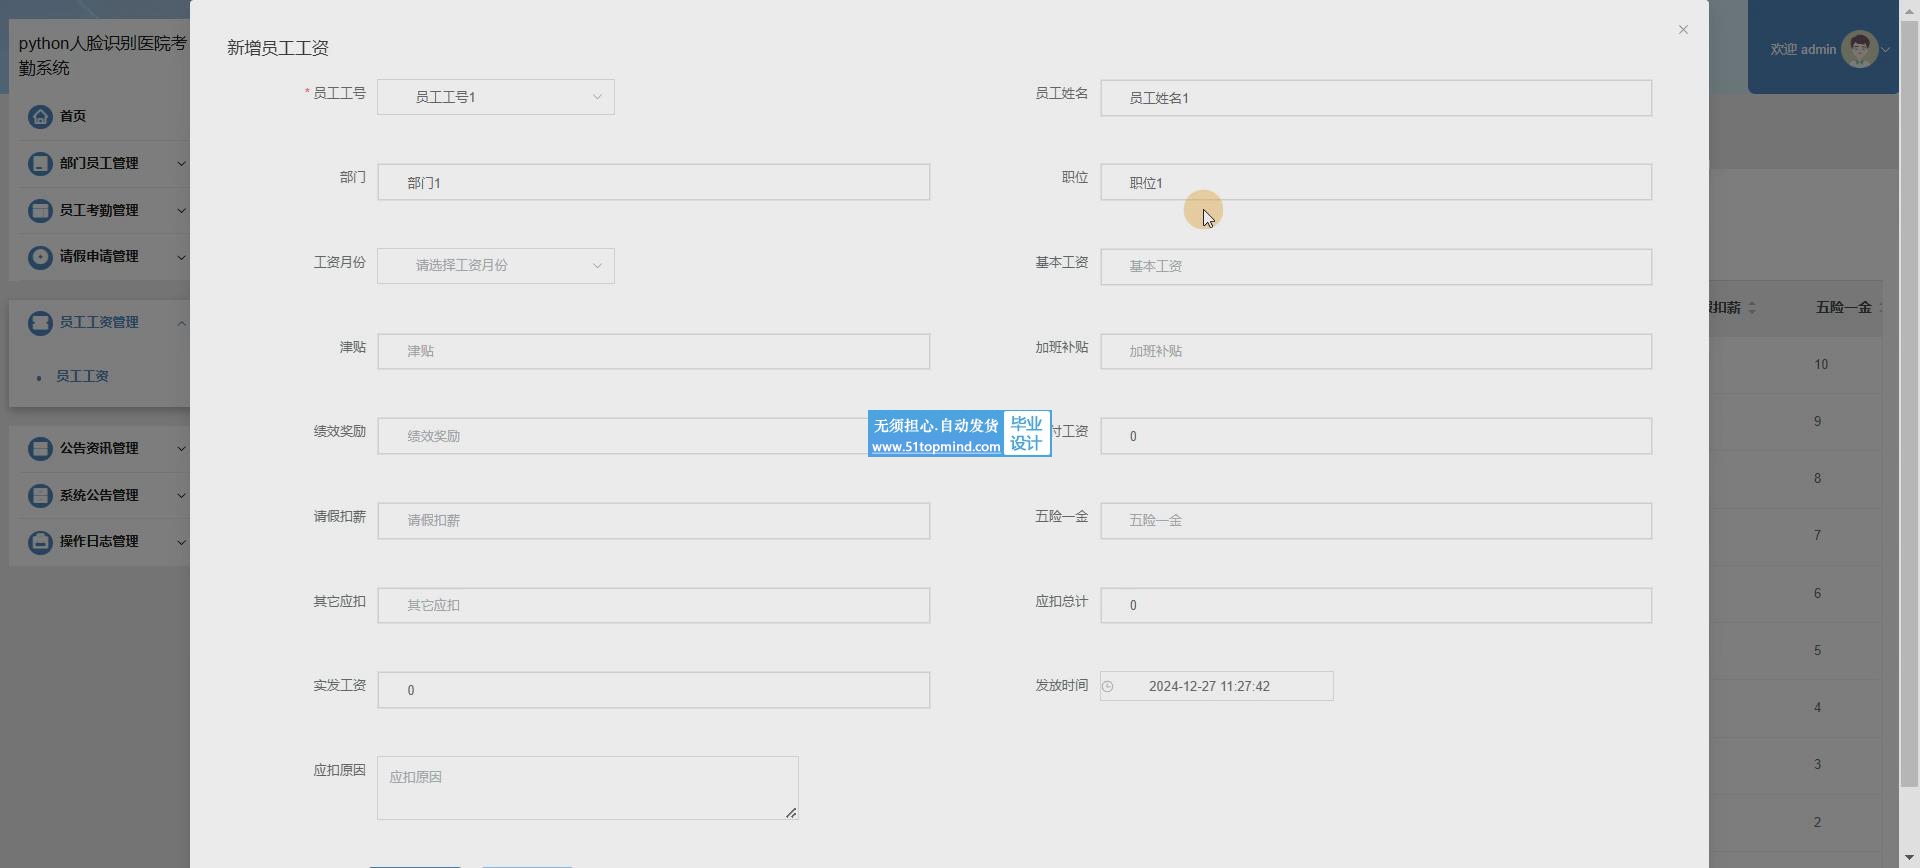1920x868 pixels.
Task: Click the page vertical scrollbar
Action: (1909, 400)
